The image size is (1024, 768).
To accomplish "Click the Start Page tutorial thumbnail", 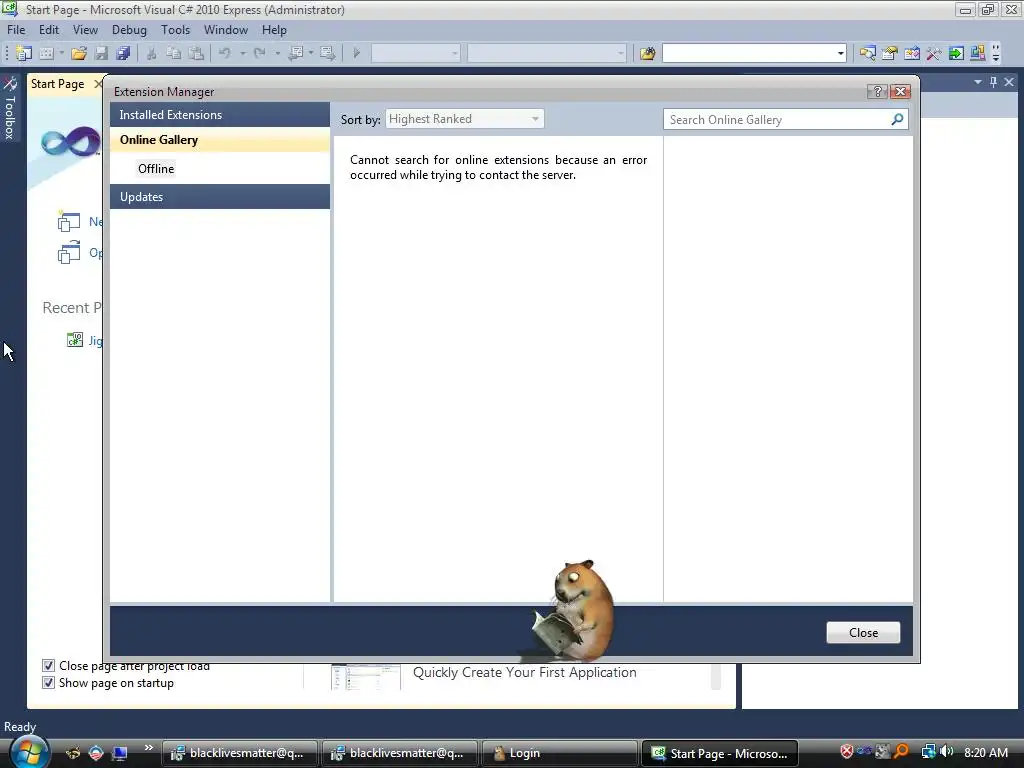I will tap(366, 677).
